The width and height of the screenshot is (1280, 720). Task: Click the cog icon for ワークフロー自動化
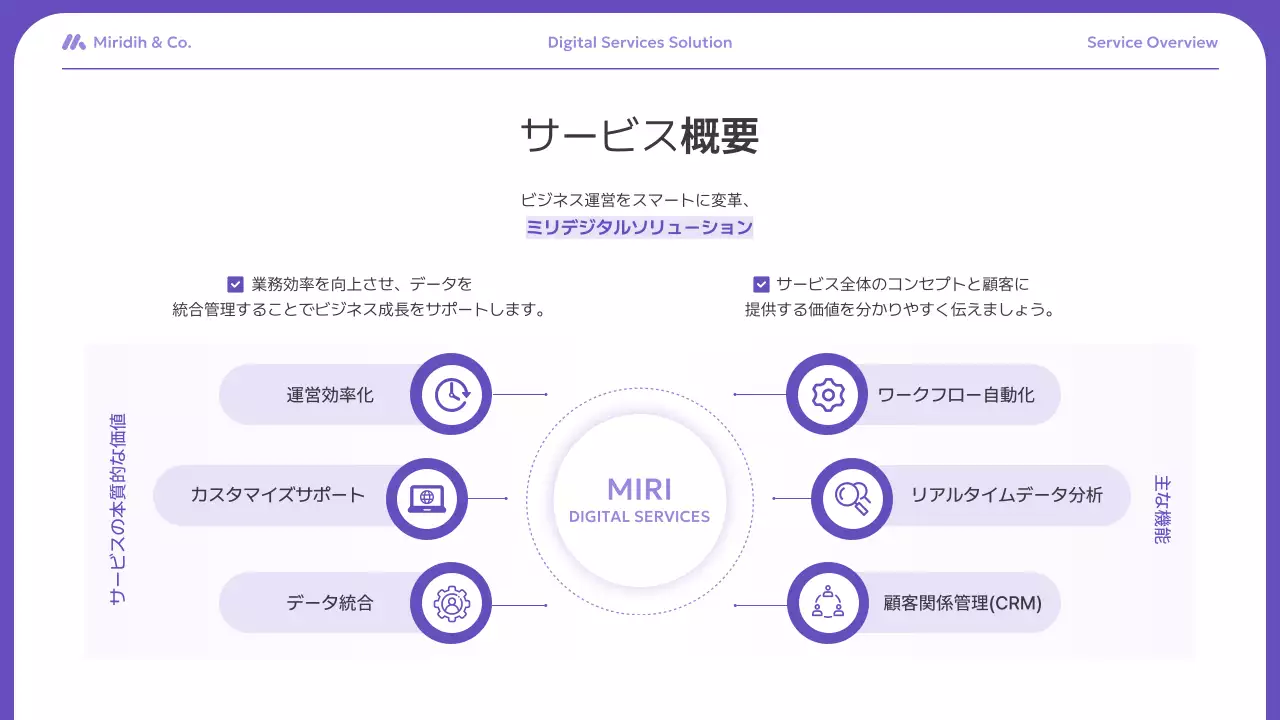(827, 395)
